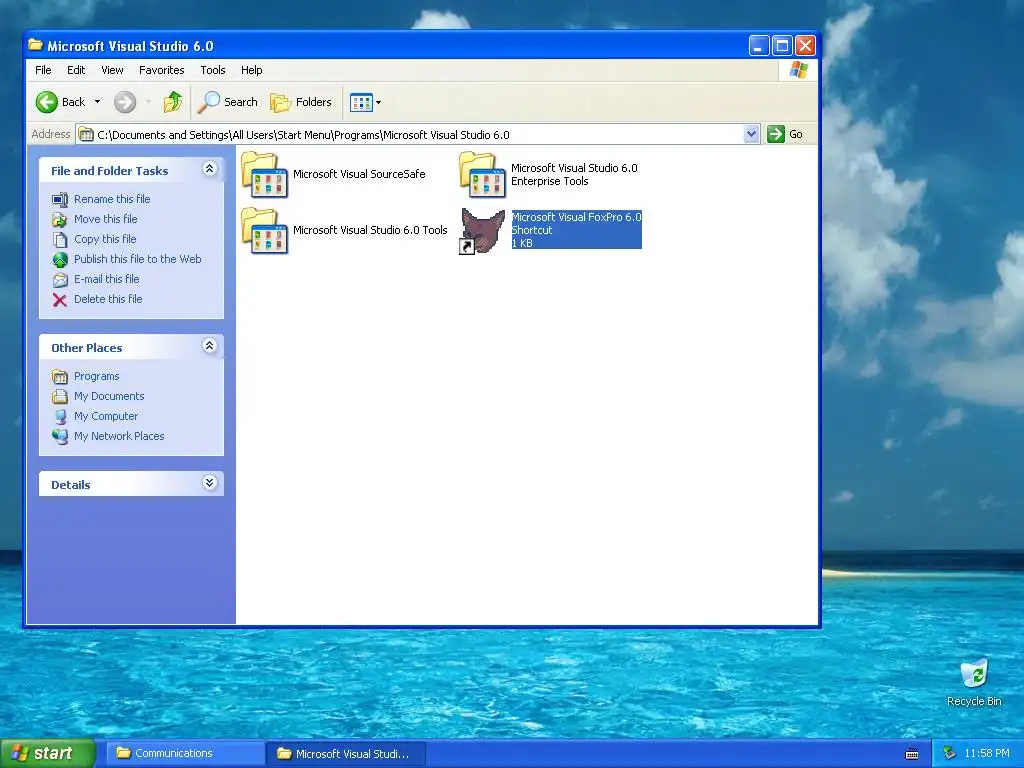
Task: Click Rename this file link
Action: [112, 199]
